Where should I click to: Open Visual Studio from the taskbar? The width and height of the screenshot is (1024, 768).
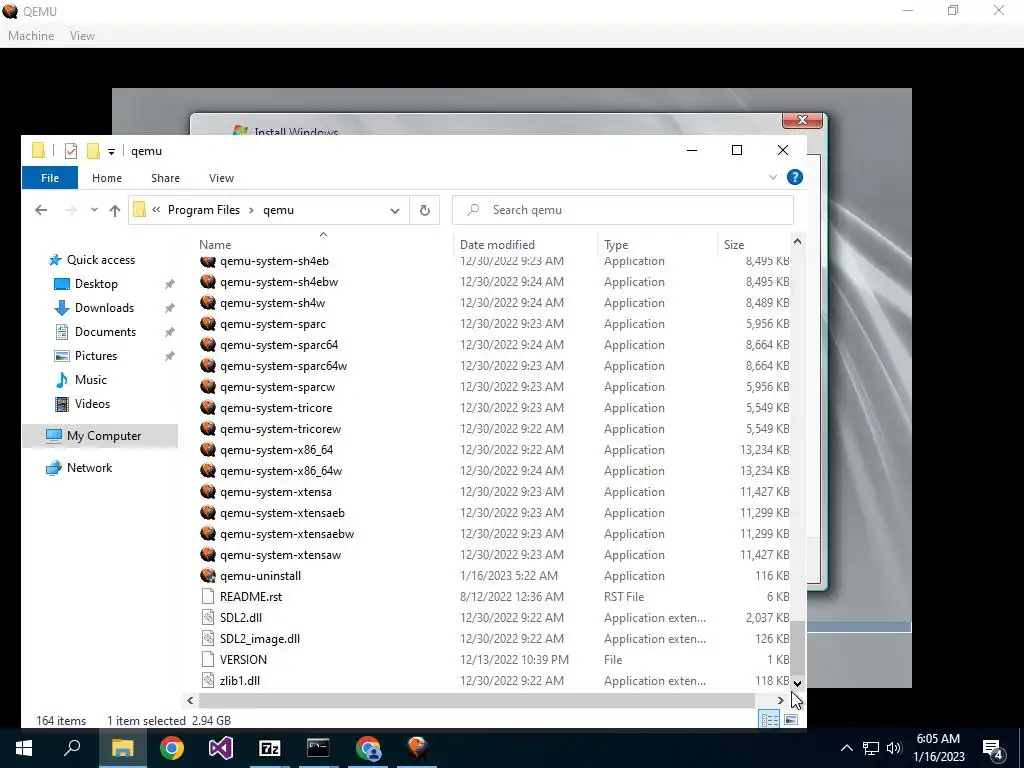click(221, 748)
